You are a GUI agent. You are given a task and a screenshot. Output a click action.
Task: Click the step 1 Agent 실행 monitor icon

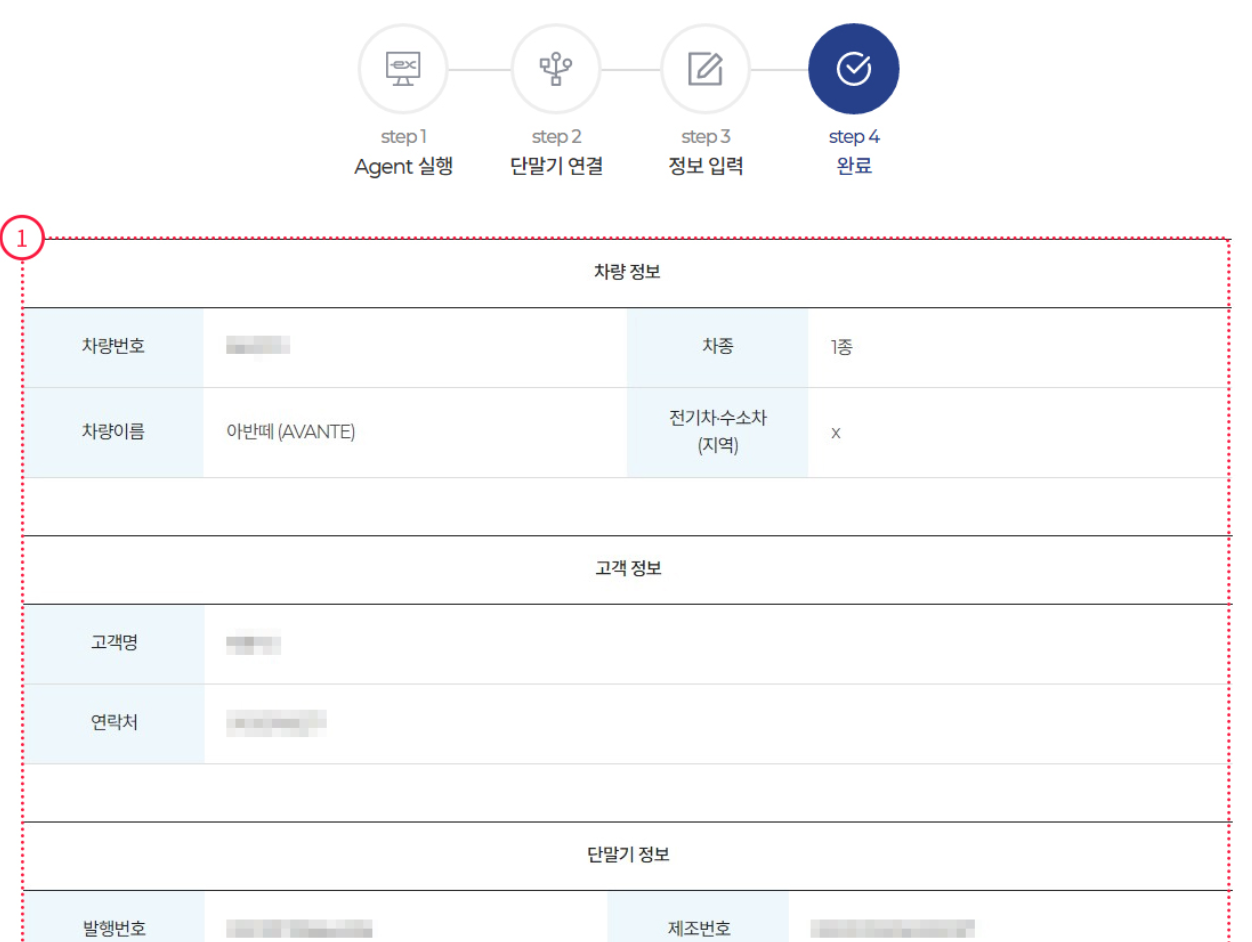point(403,67)
